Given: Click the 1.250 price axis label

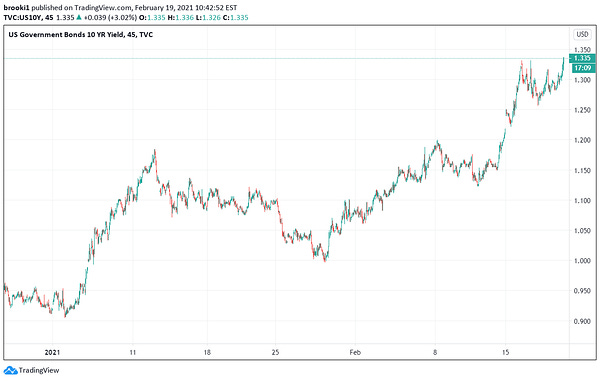Looking at the screenshot, I should coord(582,110).
